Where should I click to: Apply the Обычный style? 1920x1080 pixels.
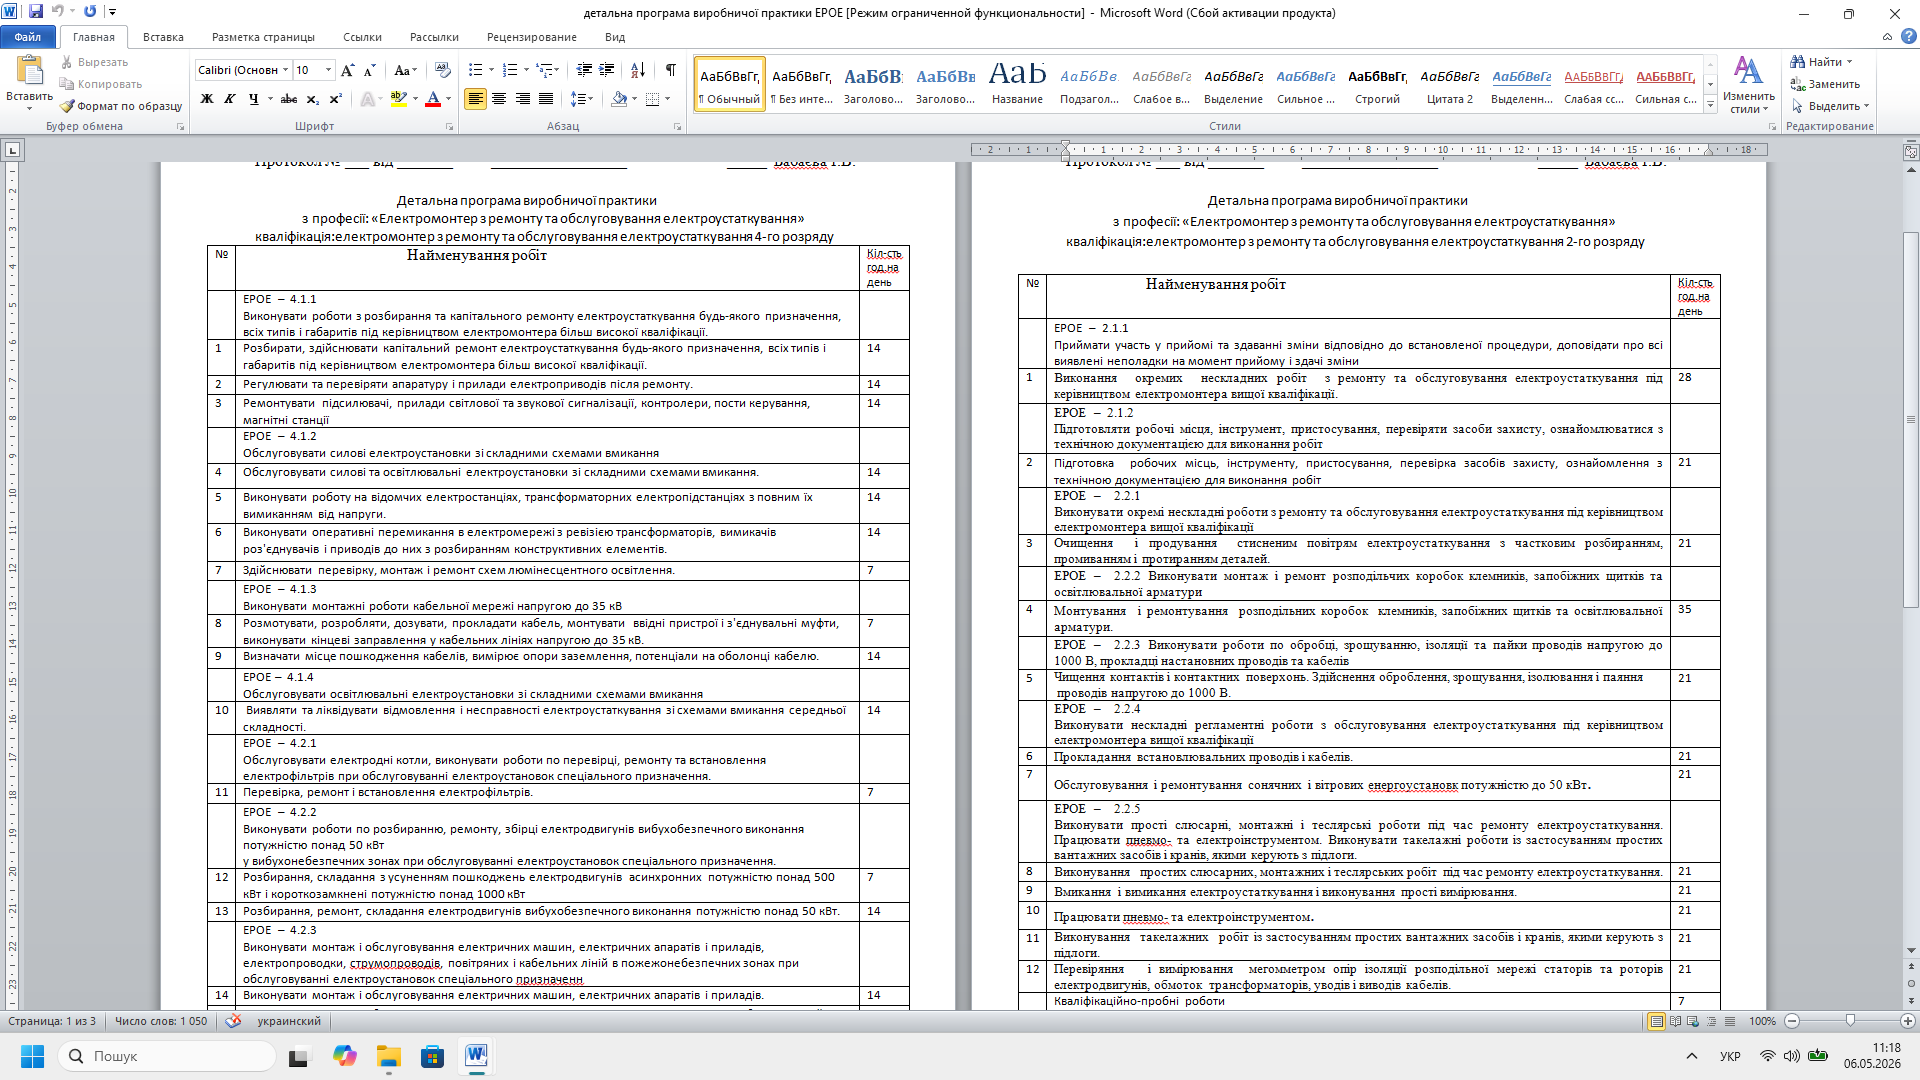(730, 84)
